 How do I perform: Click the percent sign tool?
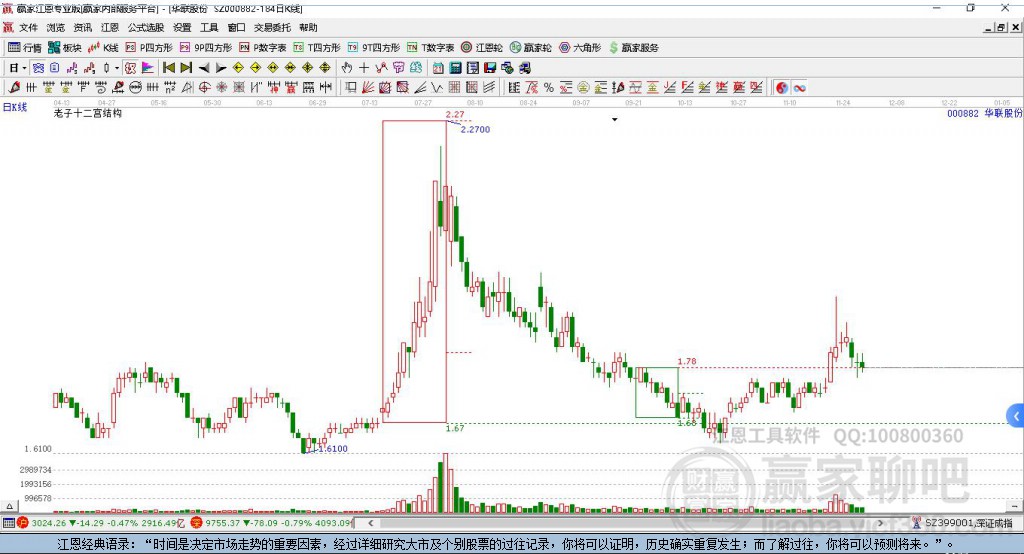[x=549, y=88]
